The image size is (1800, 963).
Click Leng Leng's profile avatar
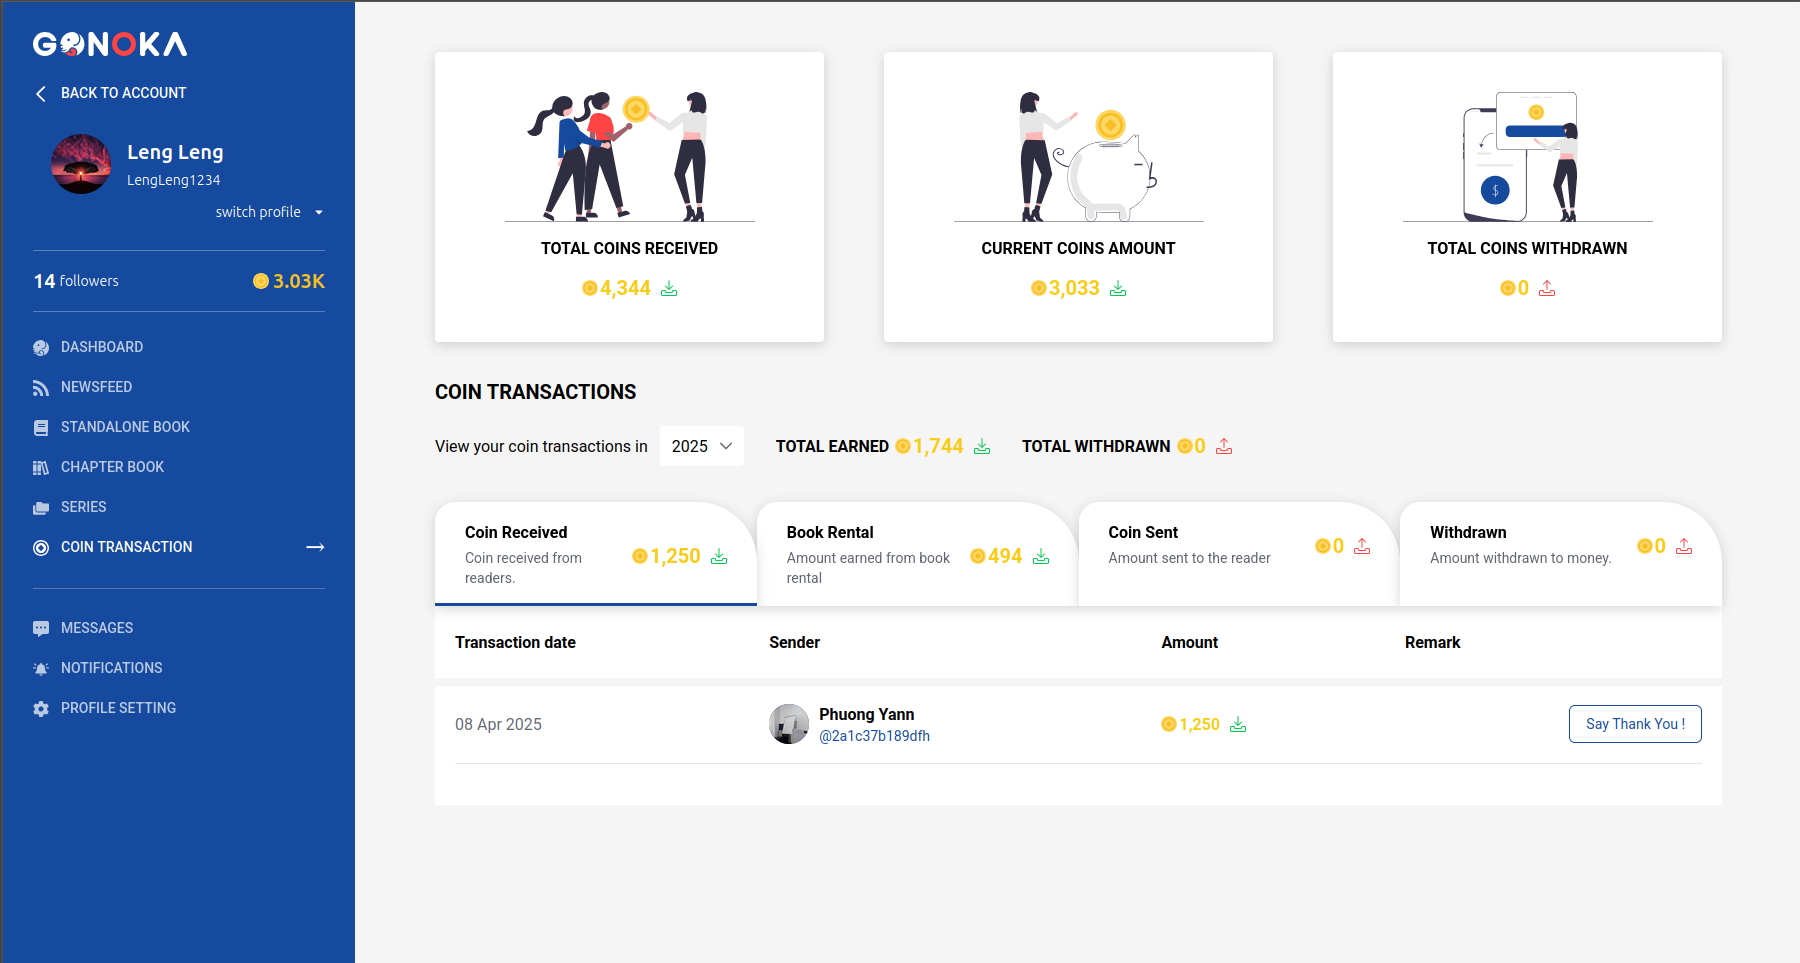(x=81, y=164)
